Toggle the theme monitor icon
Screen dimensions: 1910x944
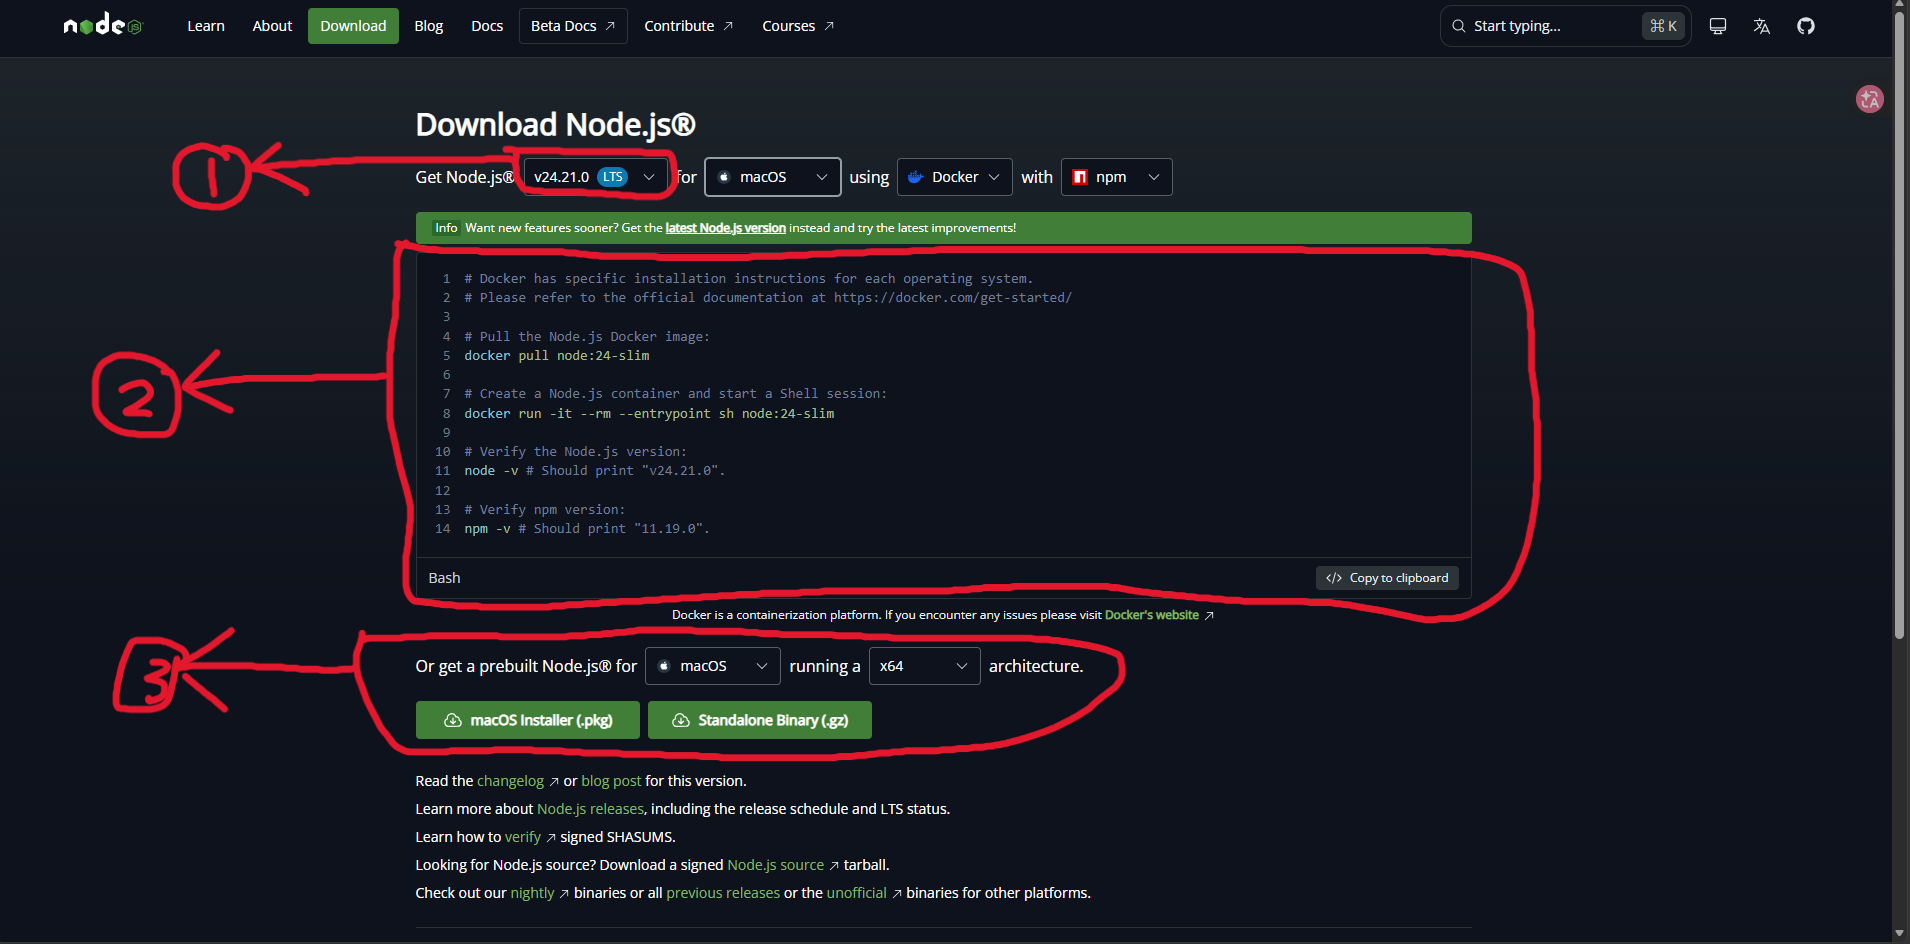(x=1717, y=26)
